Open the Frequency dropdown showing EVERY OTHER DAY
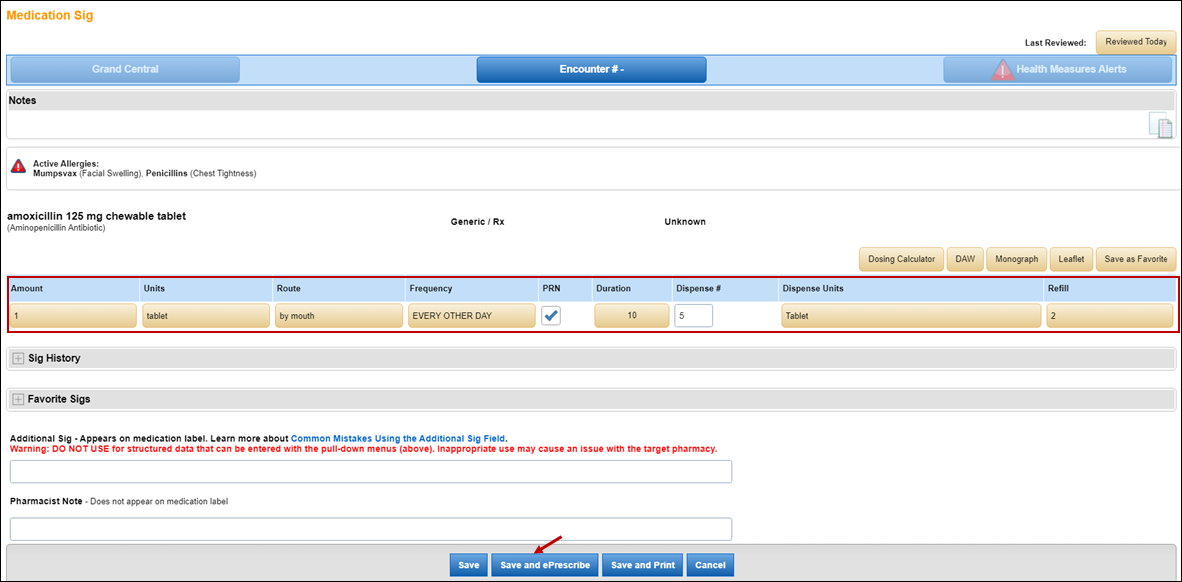The width and height of the screenshot is (1182, 582). click(469, 316)
